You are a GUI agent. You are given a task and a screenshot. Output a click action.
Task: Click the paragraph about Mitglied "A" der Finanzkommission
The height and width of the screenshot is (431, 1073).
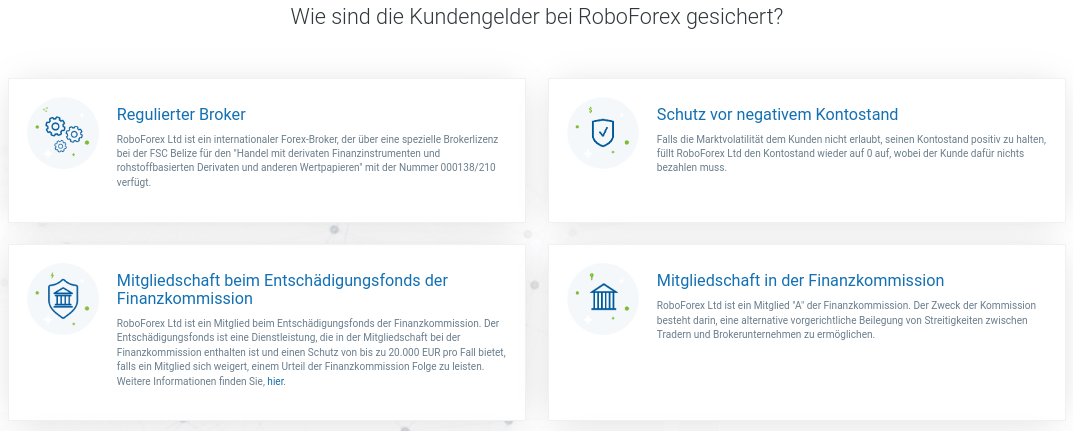pos(846,319)
